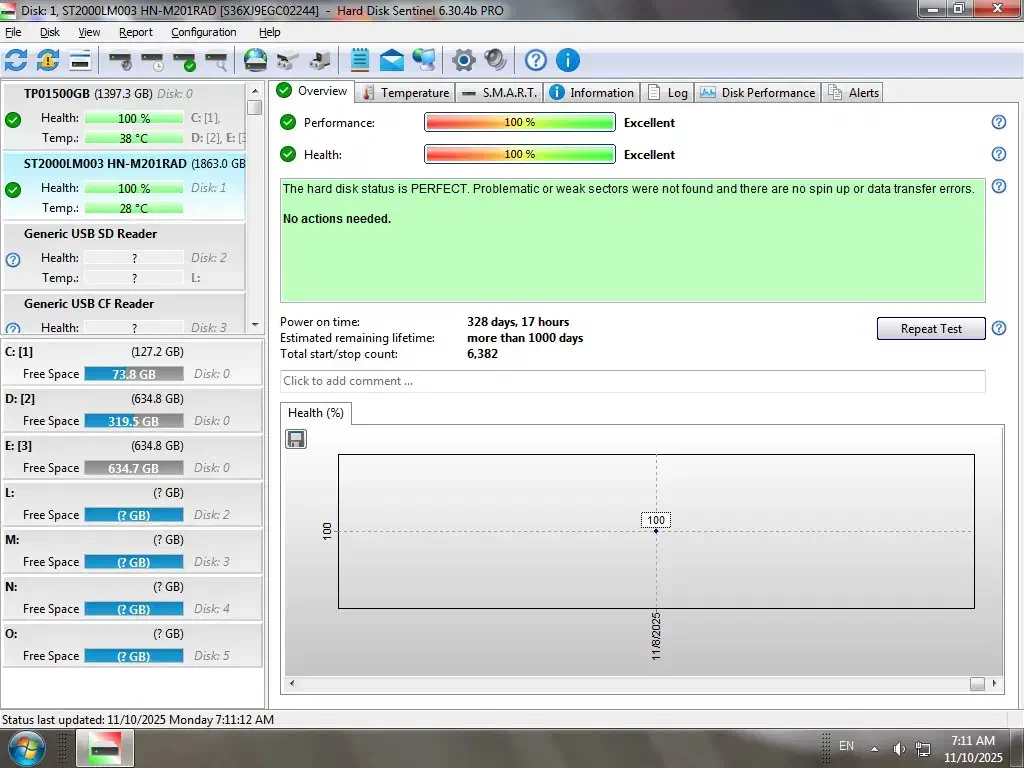The image size is (1024, 768).
Task: Click the health graph horizontal scrollbar thumb
Action: click(977, 684)
